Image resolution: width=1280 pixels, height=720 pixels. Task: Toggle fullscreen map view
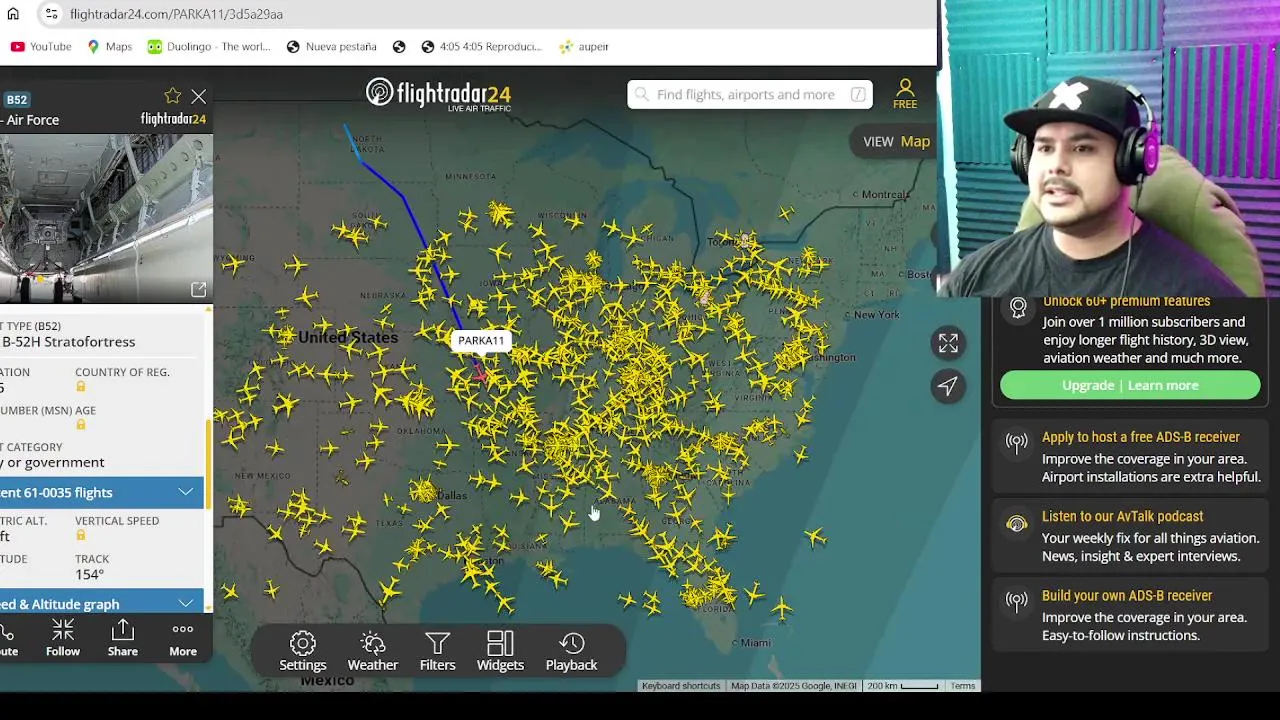(x=948, y=343)
